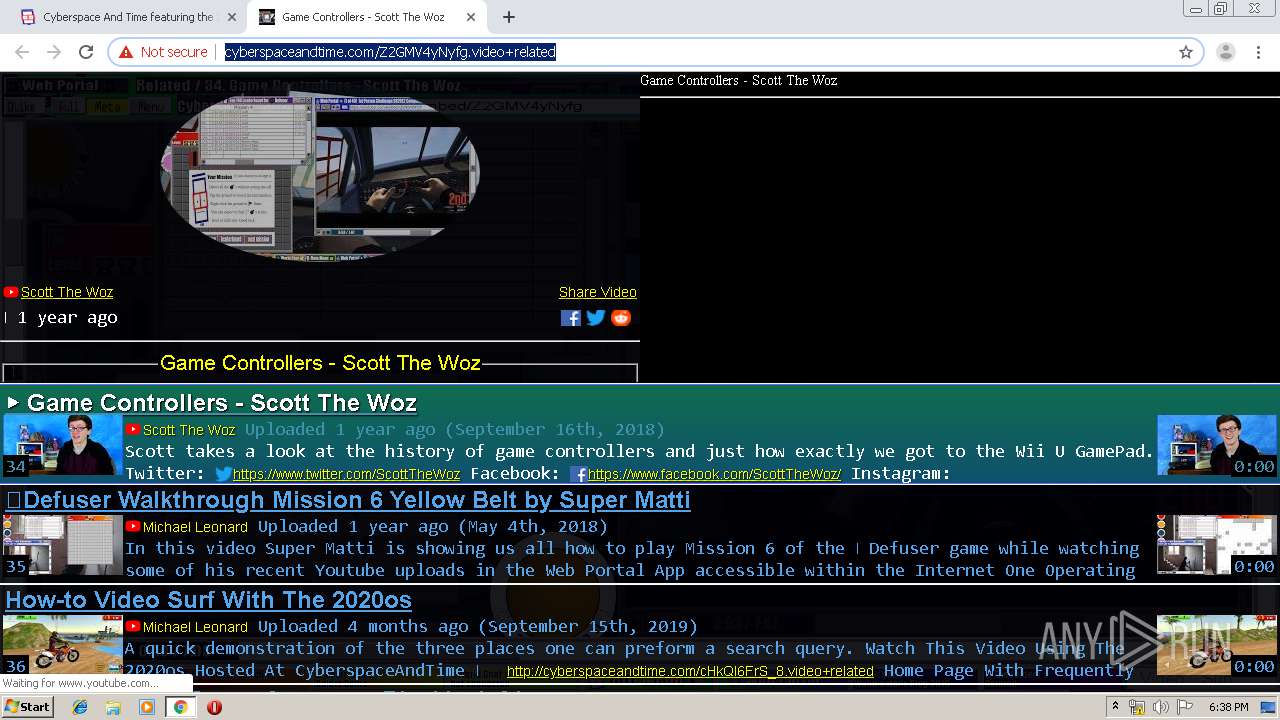
Task: Share video on Twitter icon
Action: pyautogui.click(x=596, y=318)
